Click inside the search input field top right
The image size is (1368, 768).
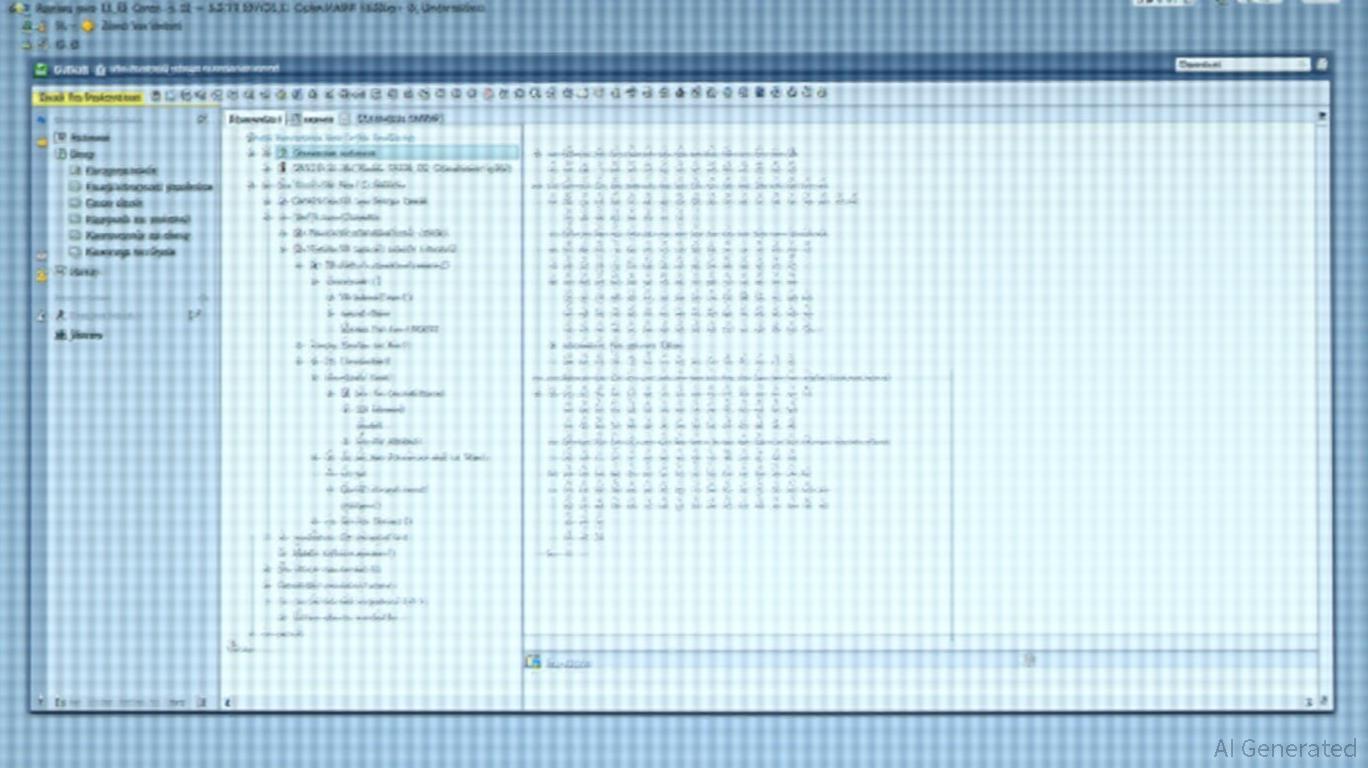(1240, 63)
